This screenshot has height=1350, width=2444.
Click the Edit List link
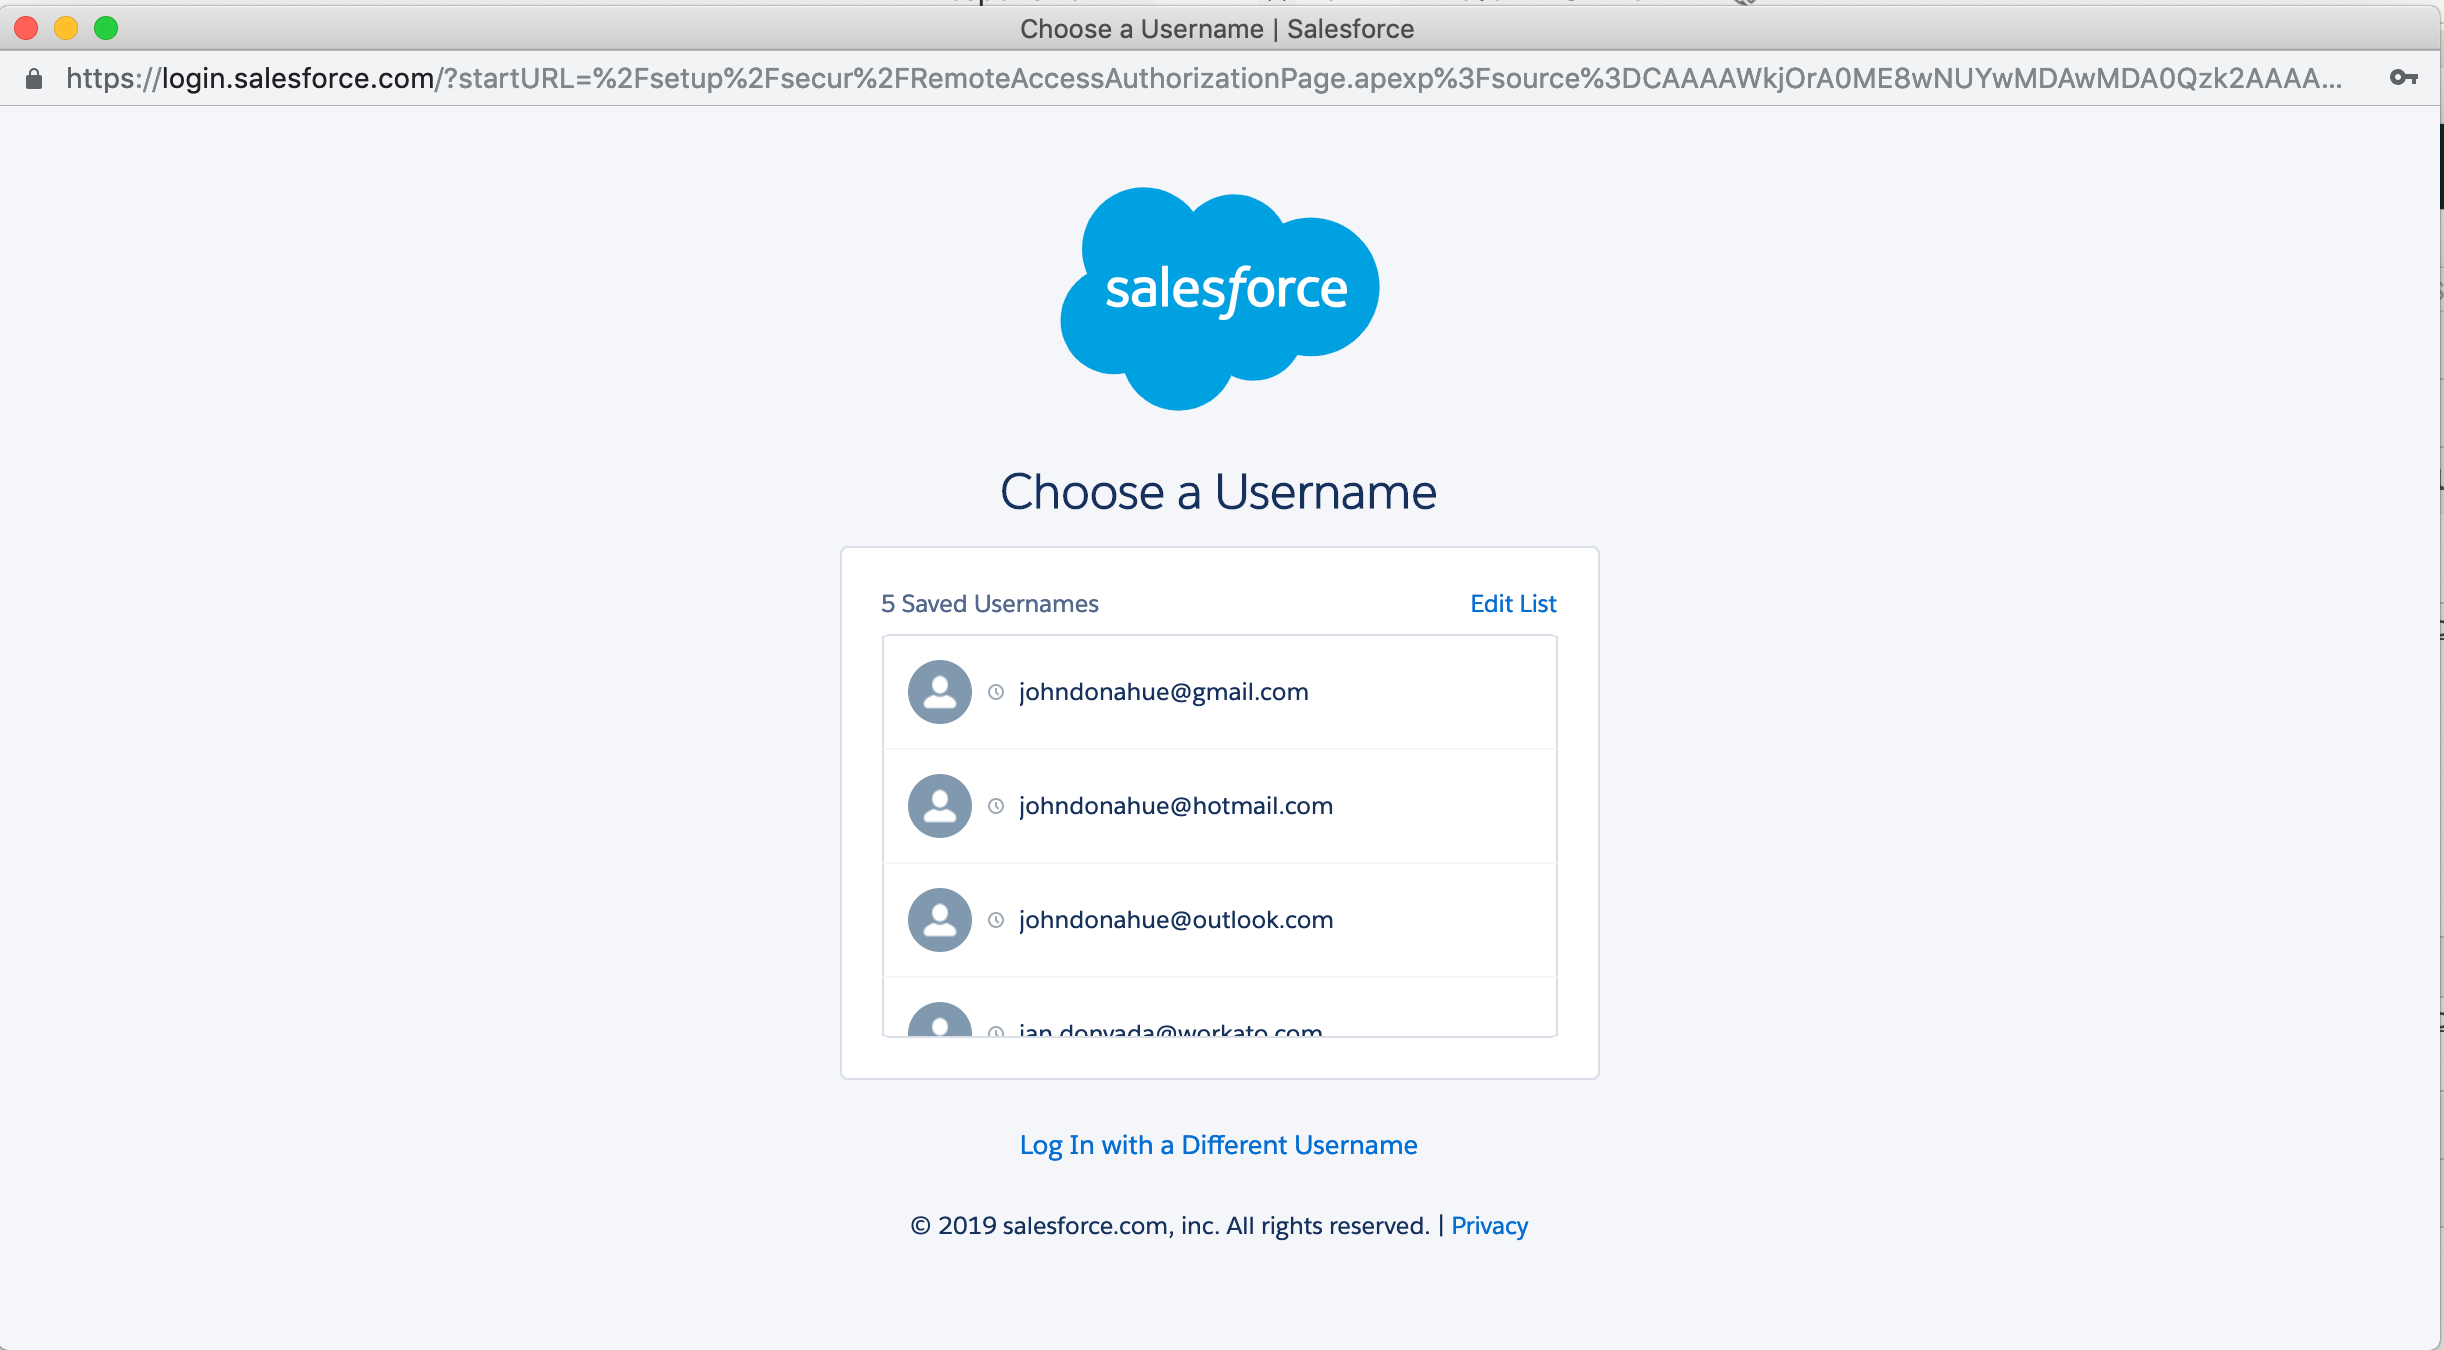[1513, 602]
